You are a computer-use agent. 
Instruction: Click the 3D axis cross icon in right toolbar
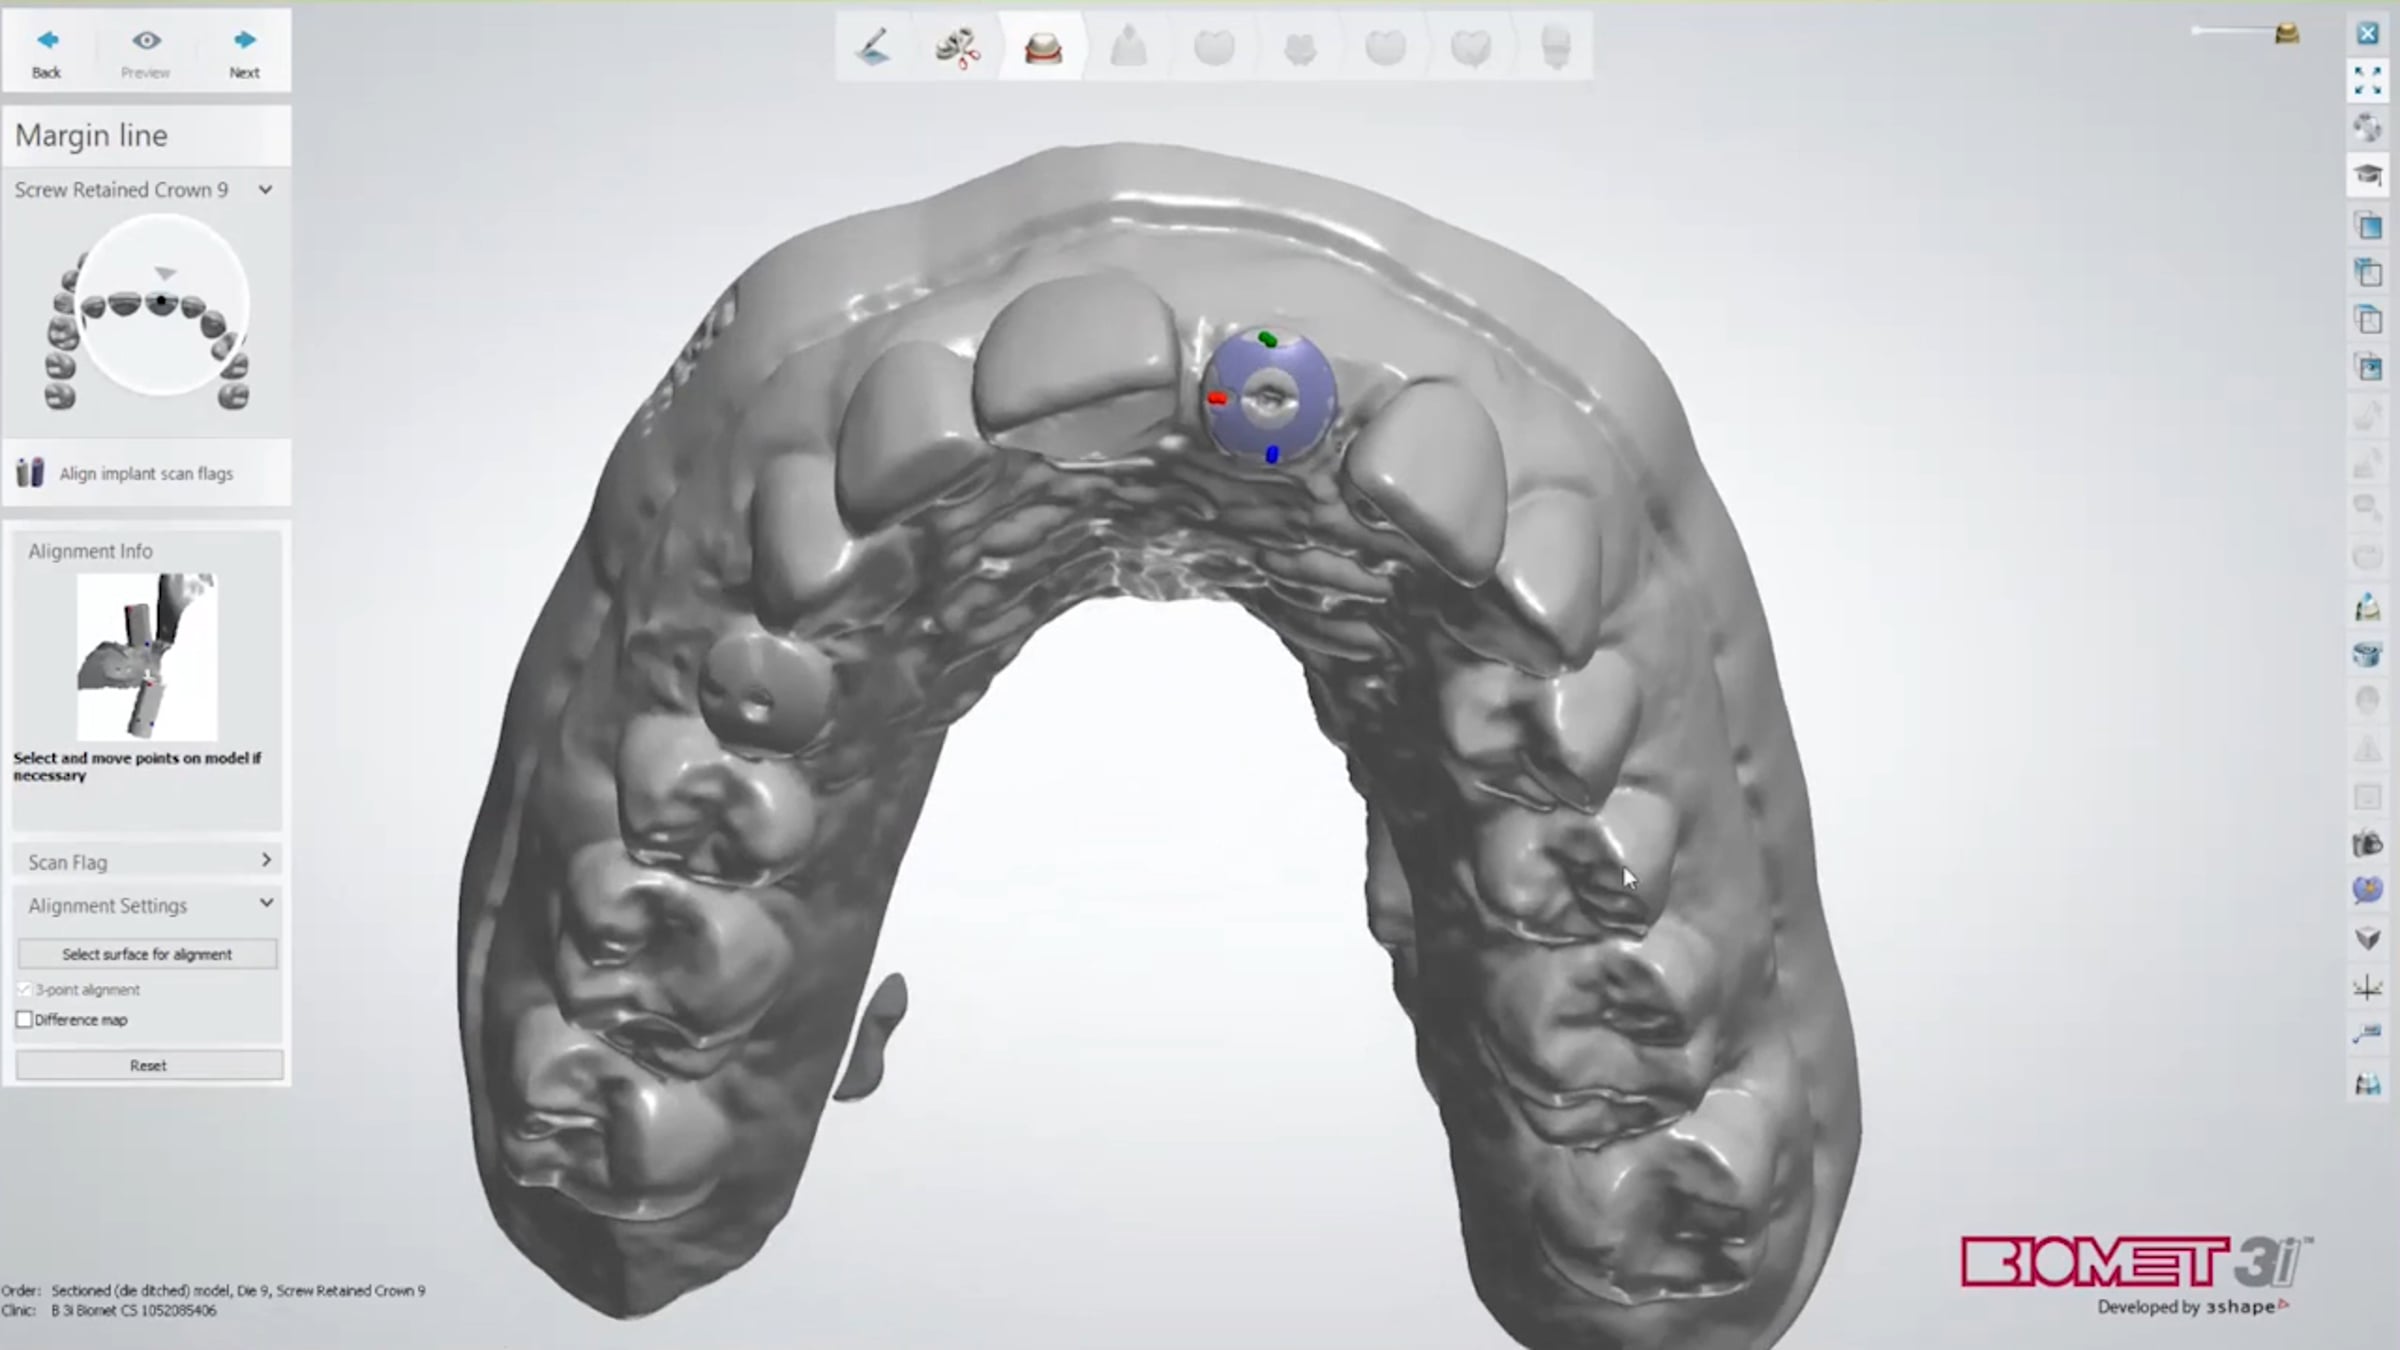click(2367, 988)
